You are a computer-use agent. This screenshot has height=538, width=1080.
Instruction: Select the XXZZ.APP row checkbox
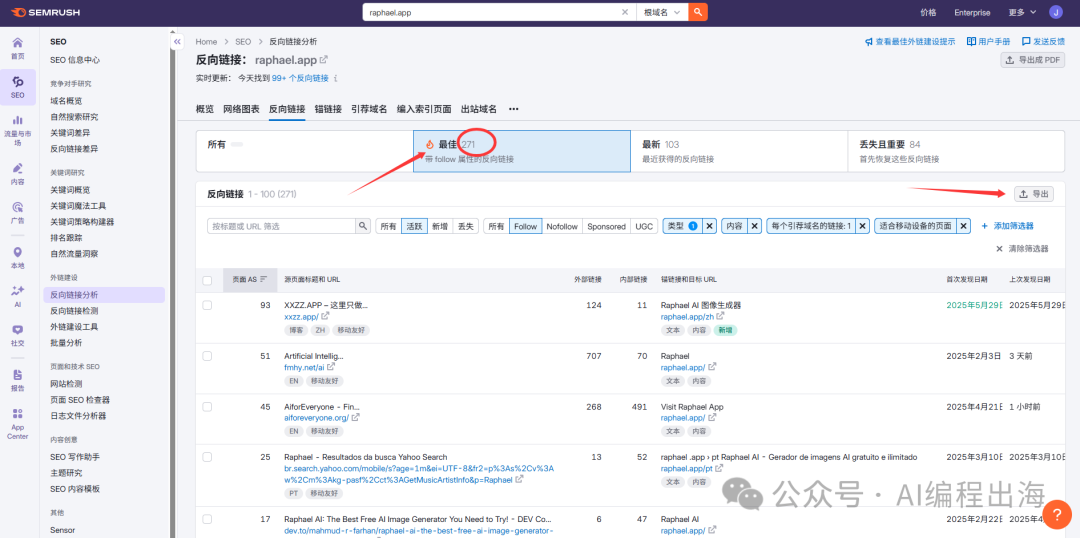[x=207, y=305]
